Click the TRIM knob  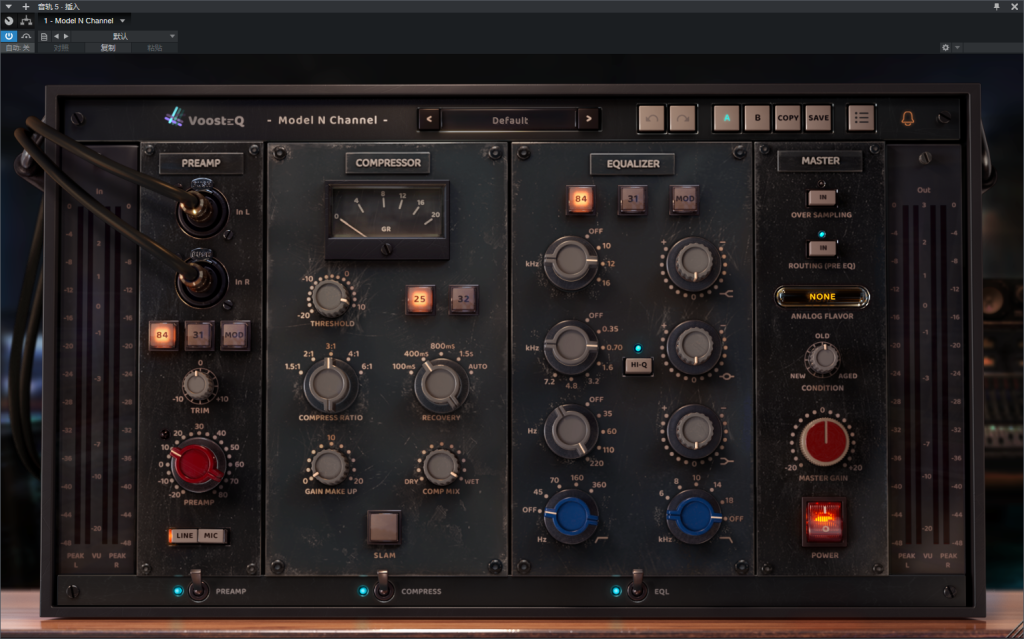coord(199,385)
